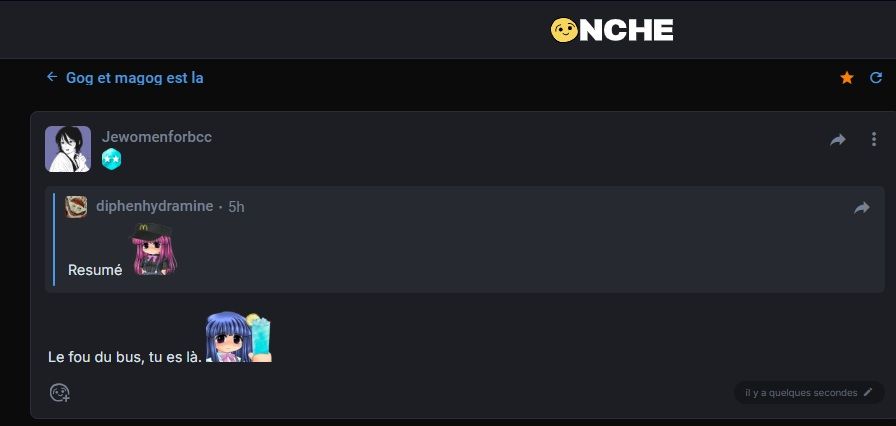Viewport: 896px width, 426px height.
Task: Click the teal star badge under the username
Action: tap(111, 159)
